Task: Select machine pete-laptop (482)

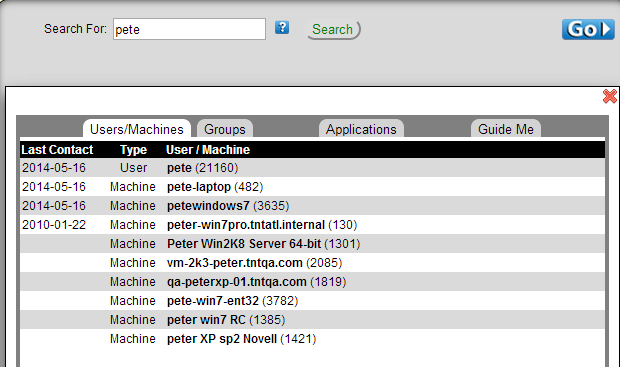Action: pos(215,187)
